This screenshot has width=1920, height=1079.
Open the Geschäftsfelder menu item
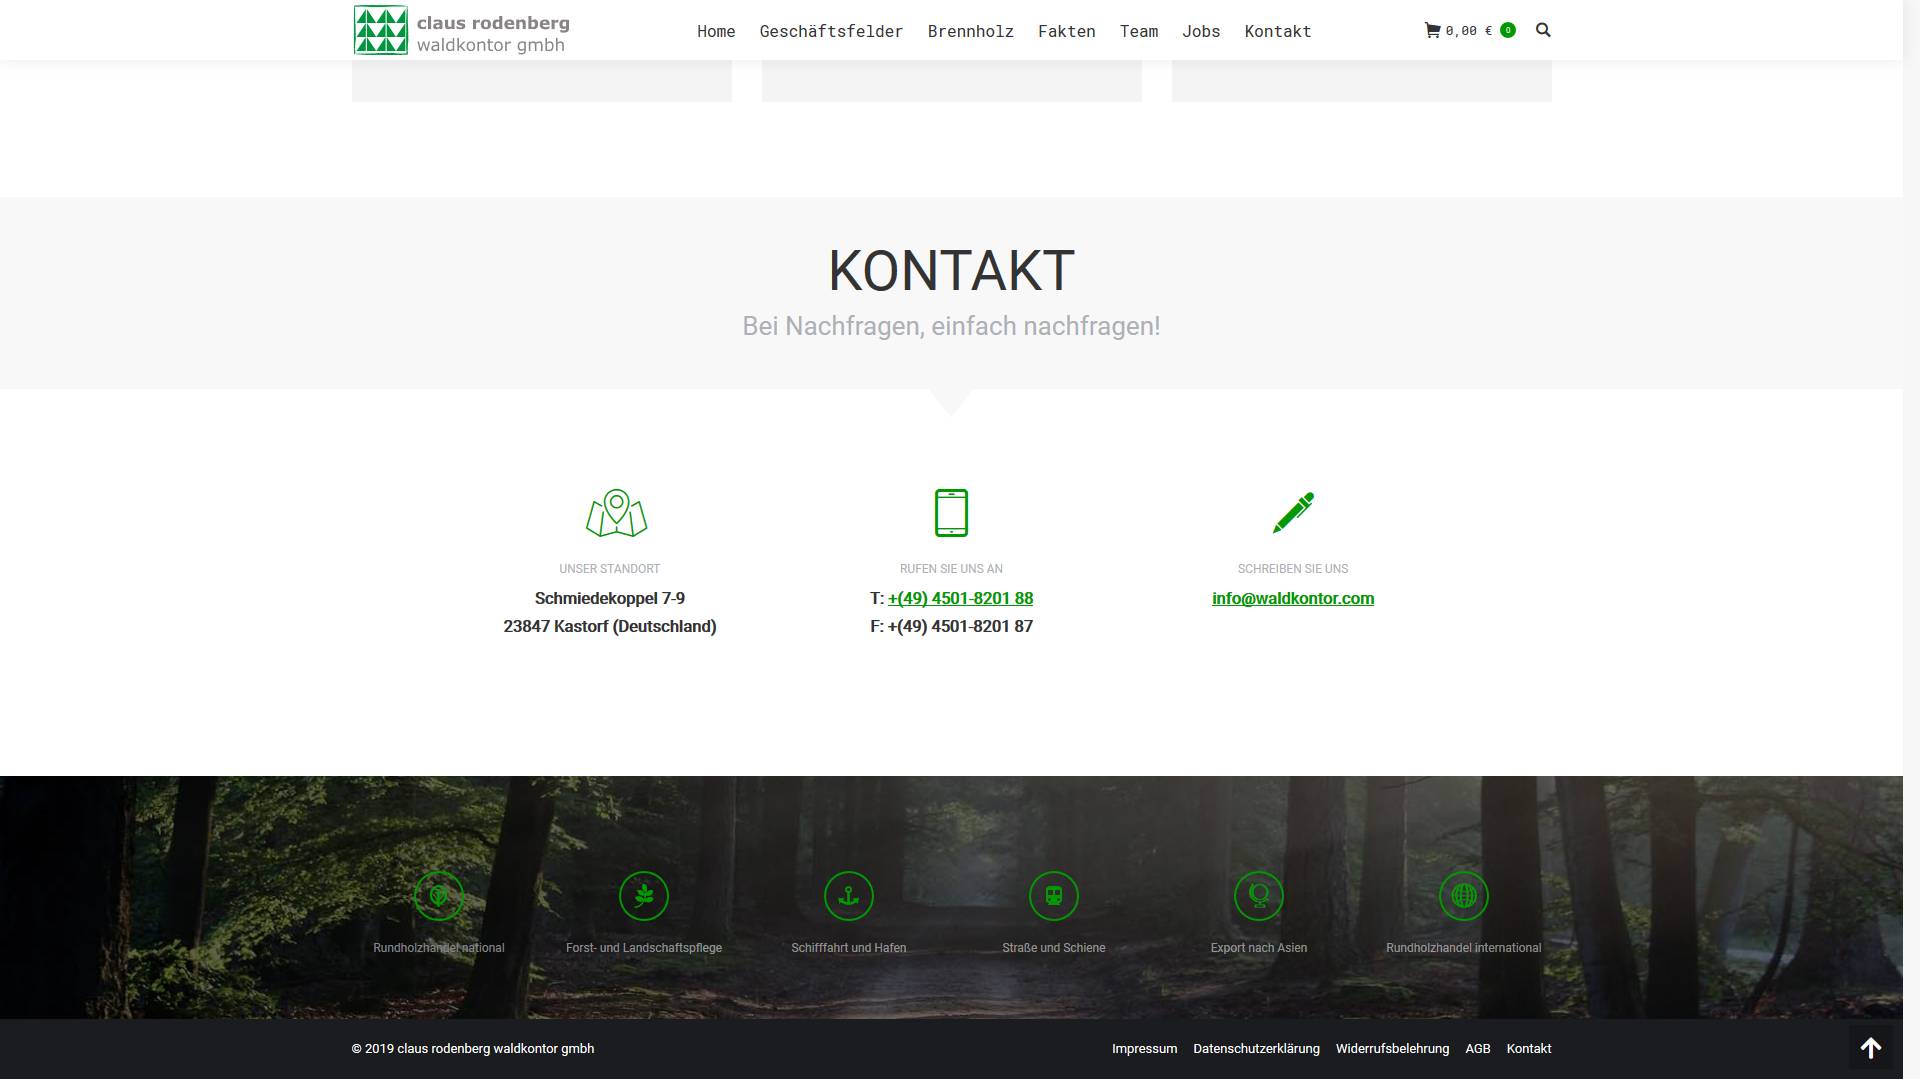[831, 31]
